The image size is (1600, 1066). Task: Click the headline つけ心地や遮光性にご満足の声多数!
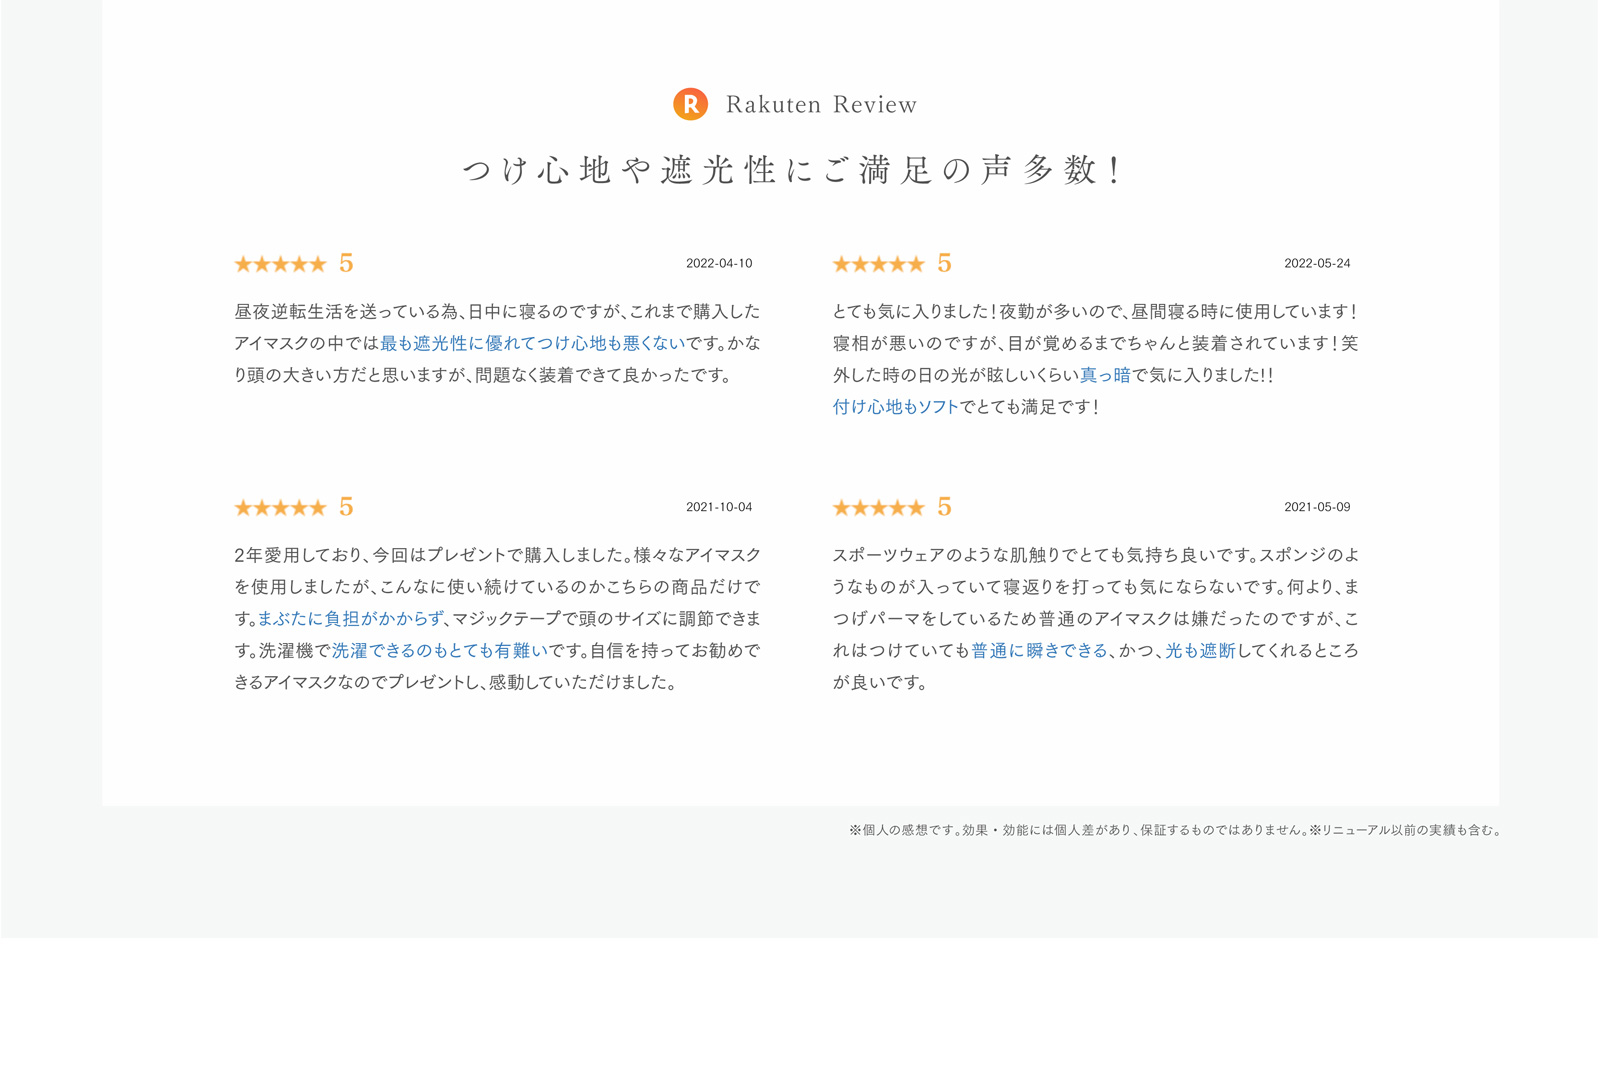coord(795,170)
